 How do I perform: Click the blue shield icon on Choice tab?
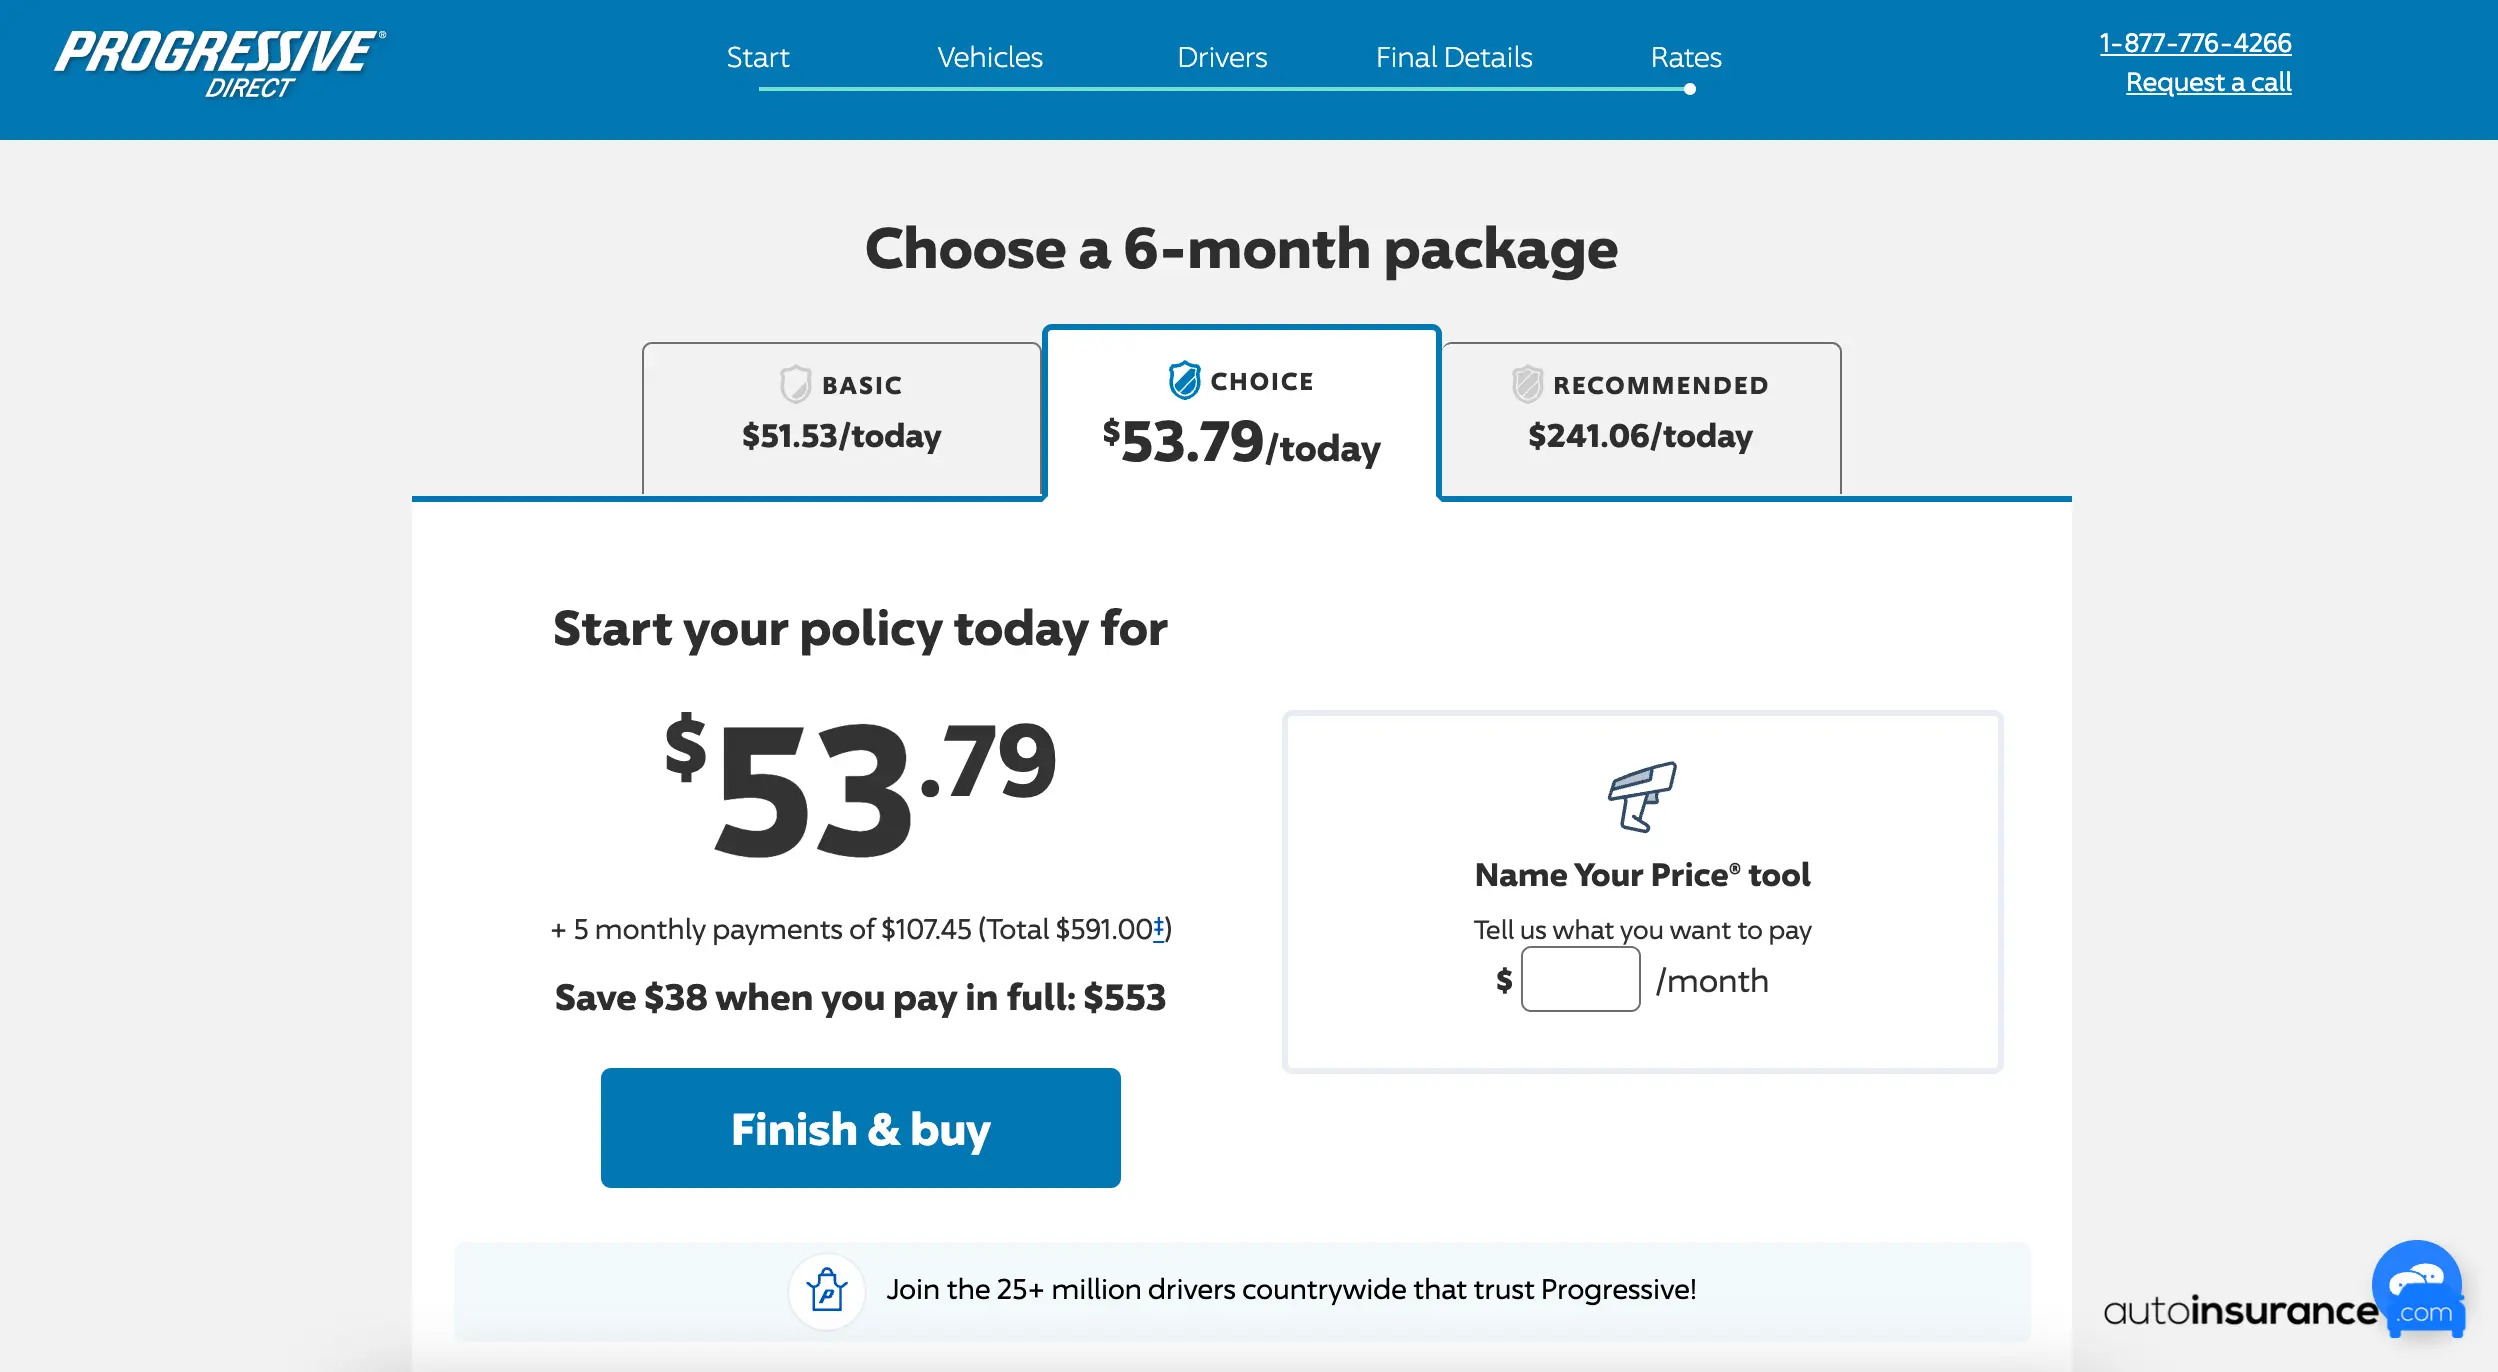coord(1184,380)
